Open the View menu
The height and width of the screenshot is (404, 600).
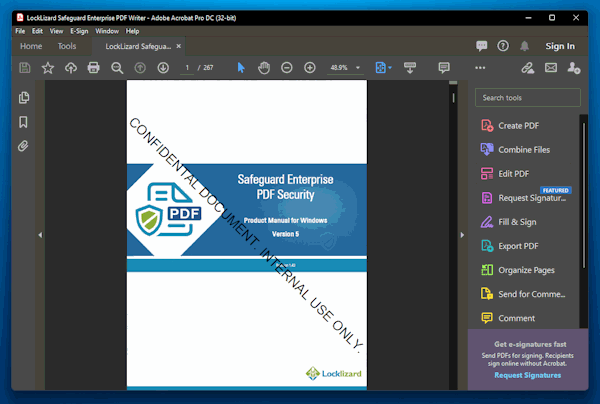[56, 31]
